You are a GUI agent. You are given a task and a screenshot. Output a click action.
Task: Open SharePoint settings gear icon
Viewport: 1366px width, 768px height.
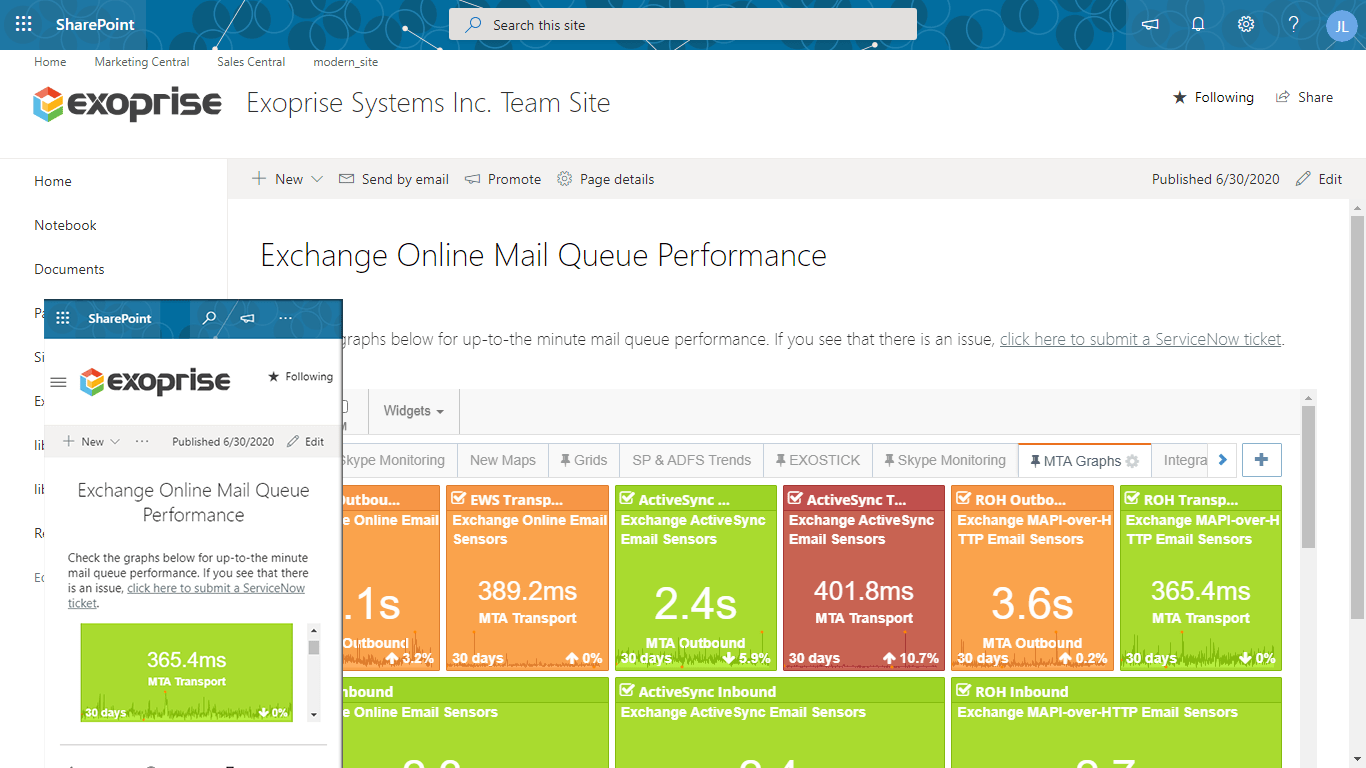tap(1245, 24)
